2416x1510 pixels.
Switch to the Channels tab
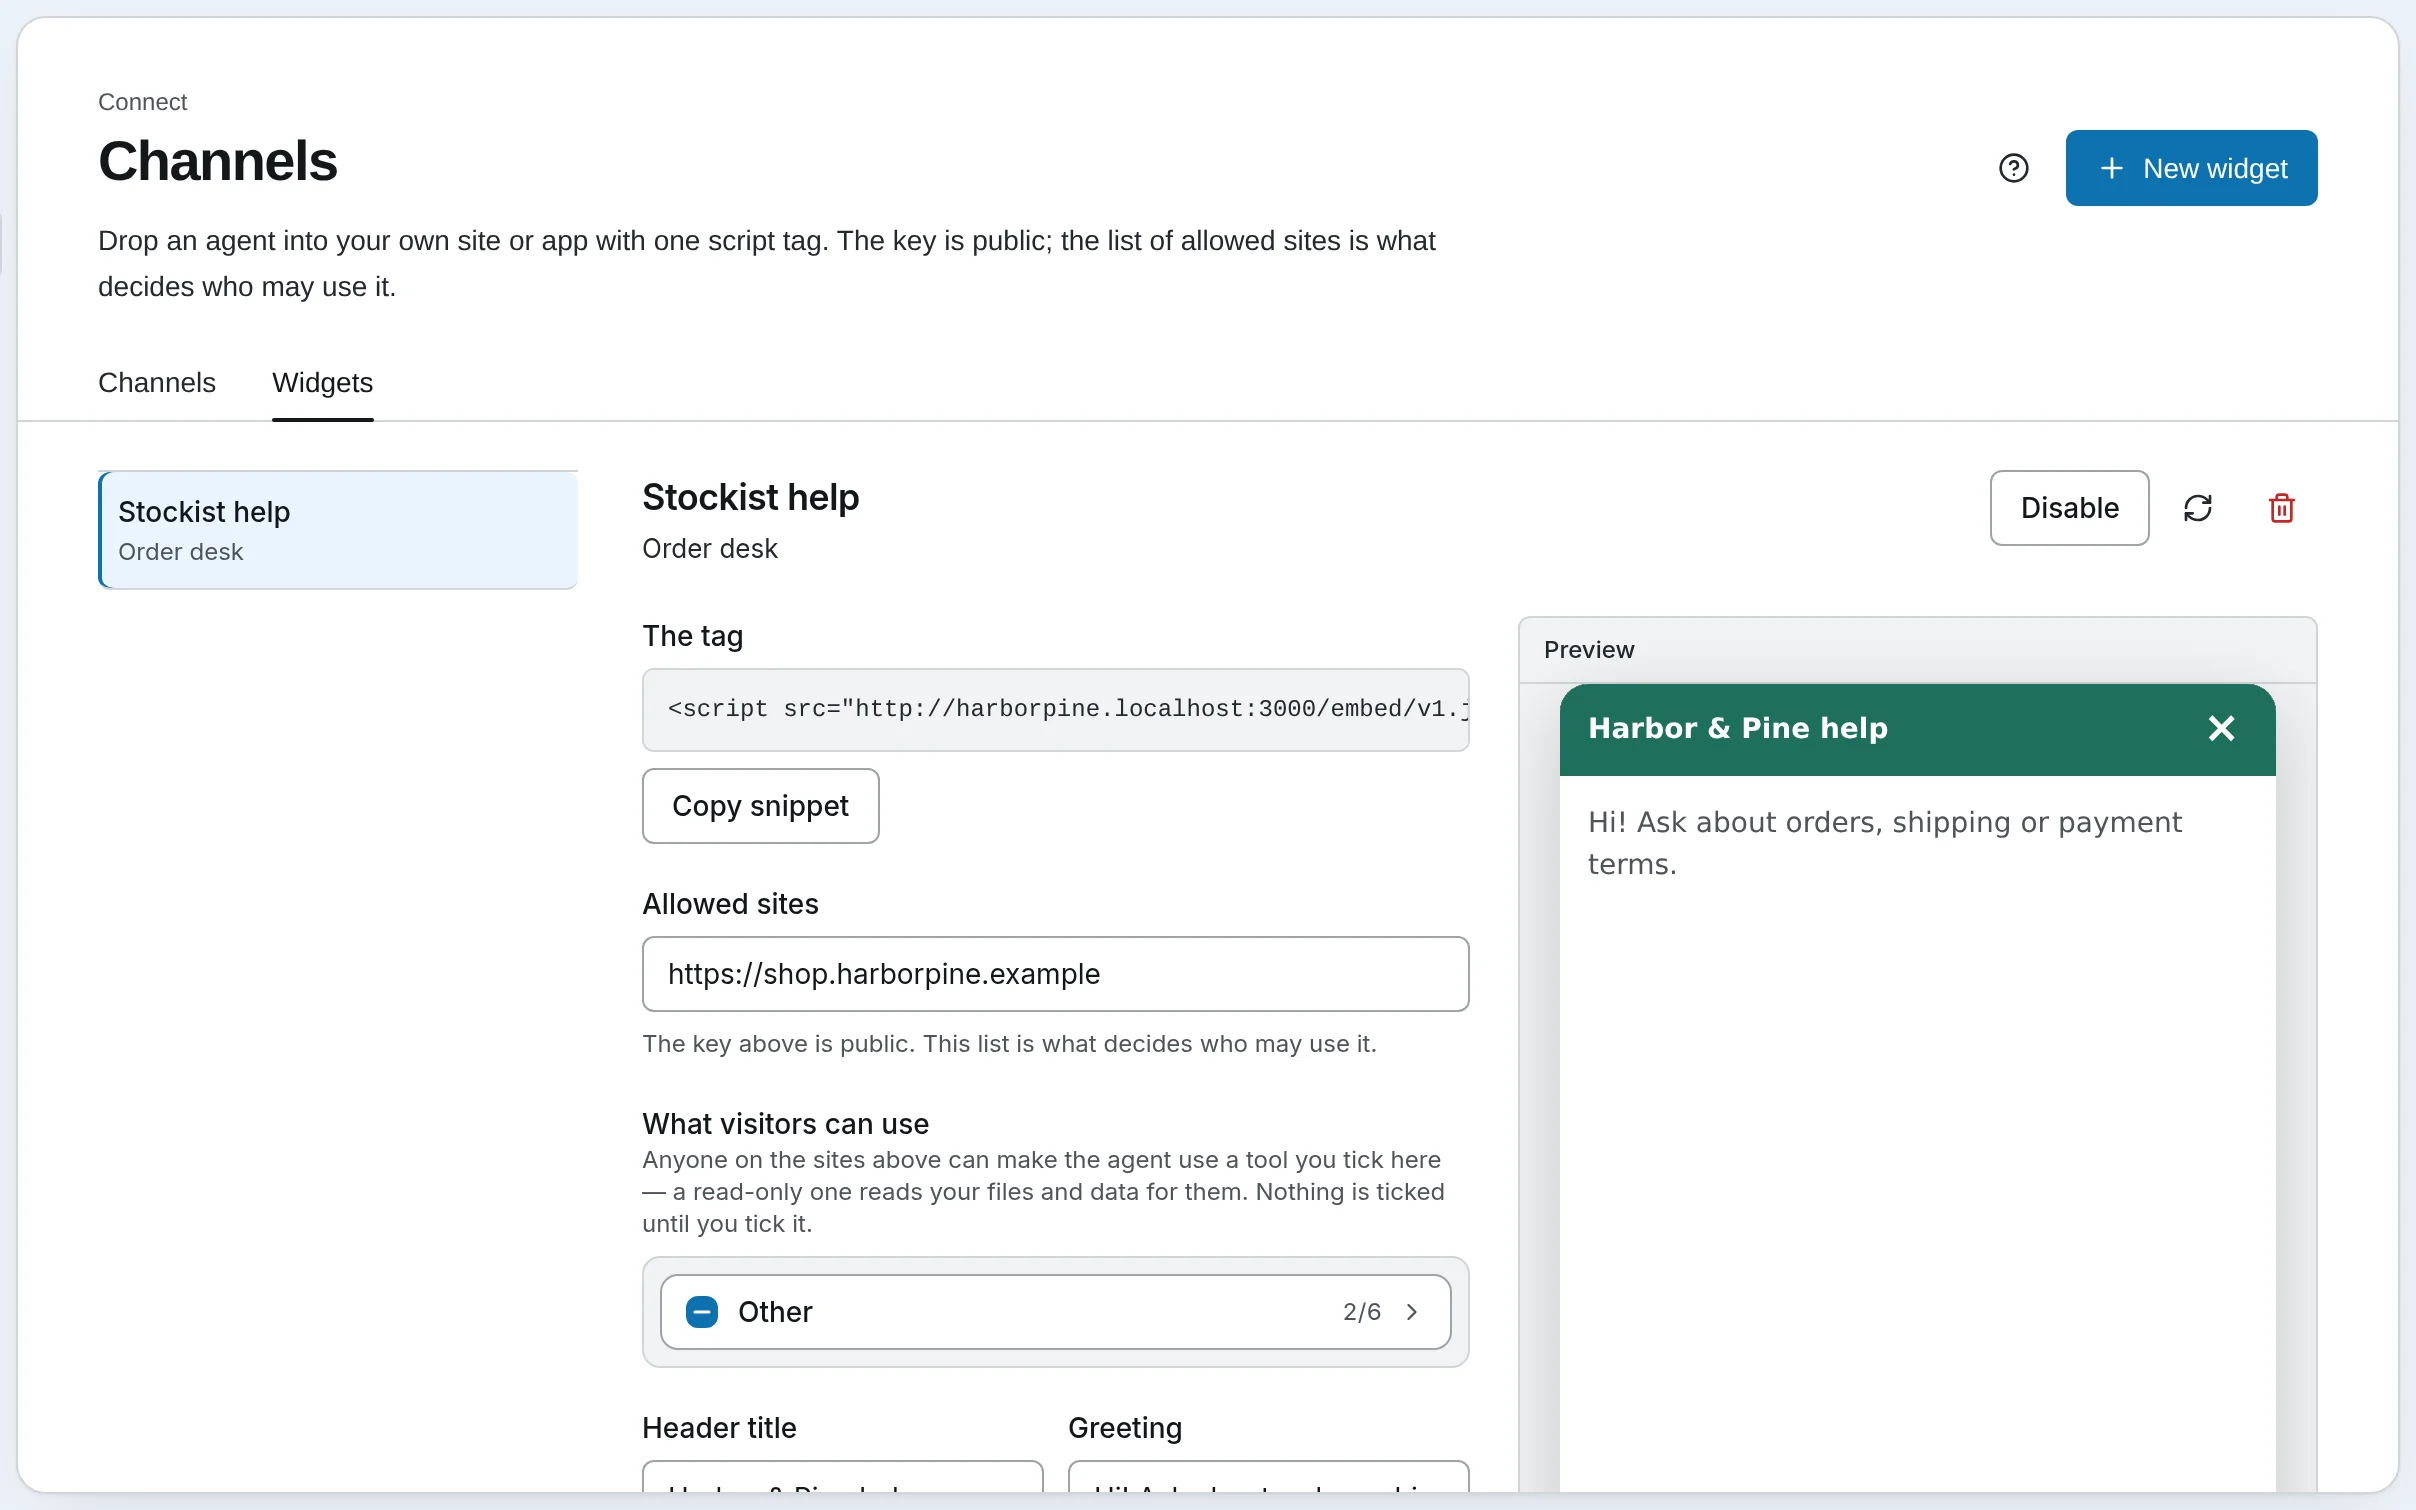[x=157, y=383]
